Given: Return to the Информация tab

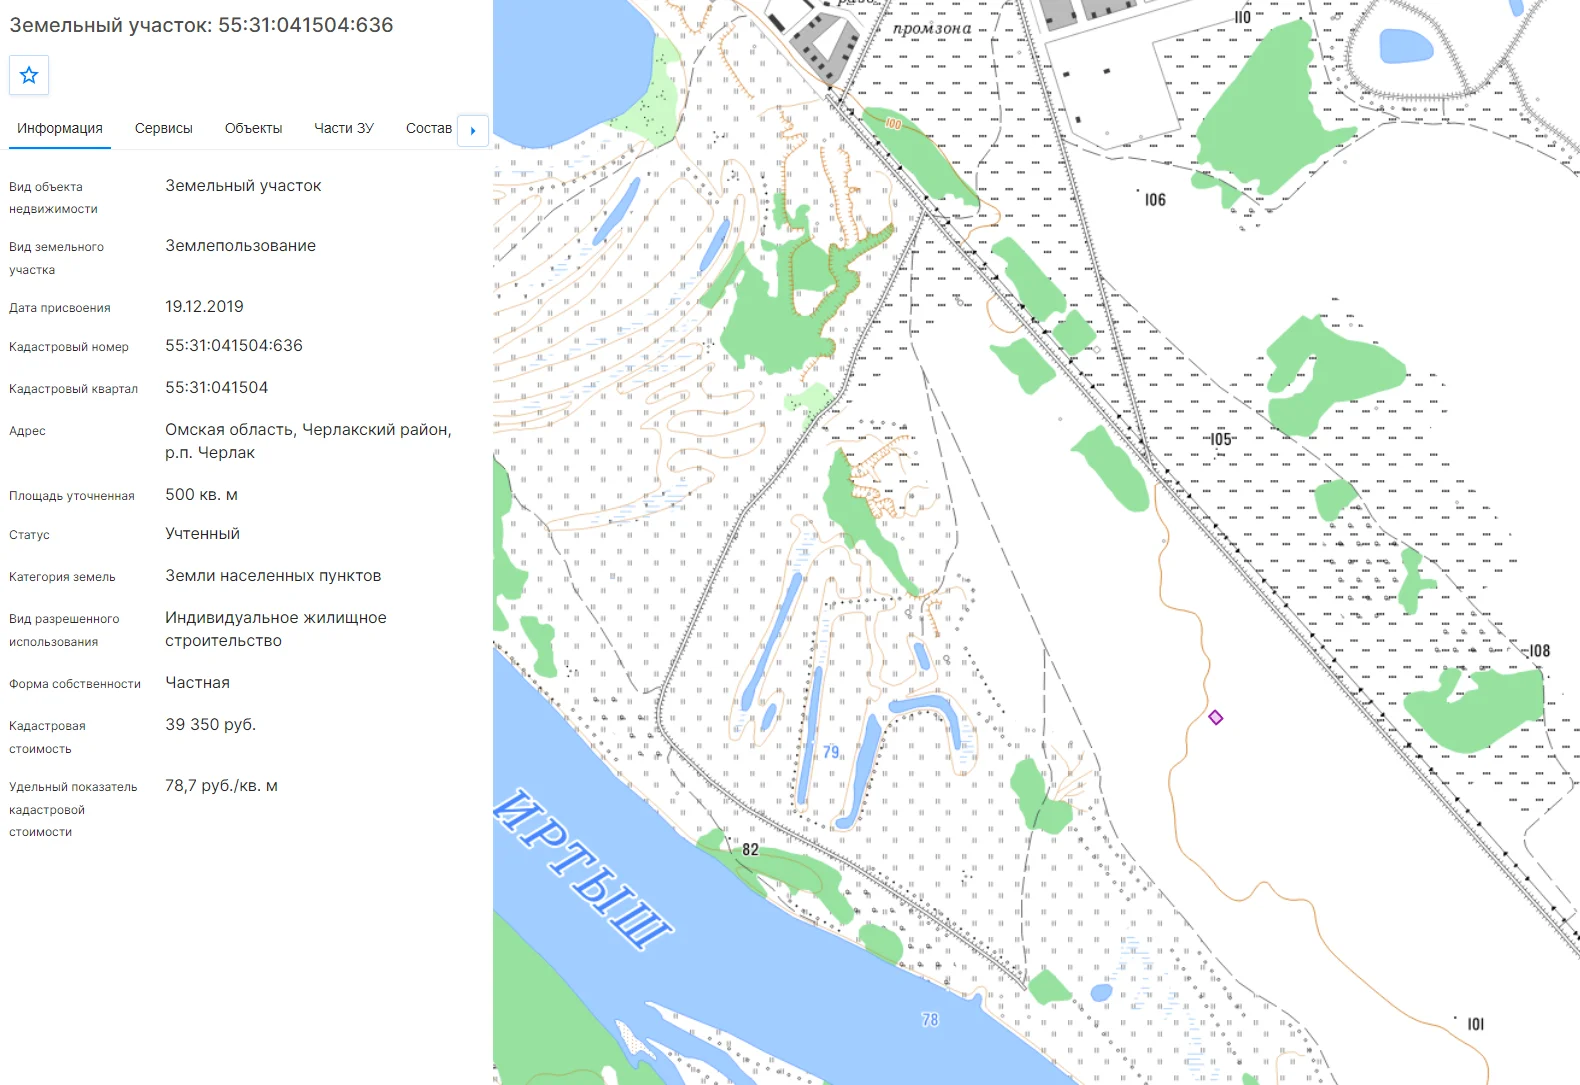Looking at the screenshot, I should pyautogui.click(x=60, y=128).
